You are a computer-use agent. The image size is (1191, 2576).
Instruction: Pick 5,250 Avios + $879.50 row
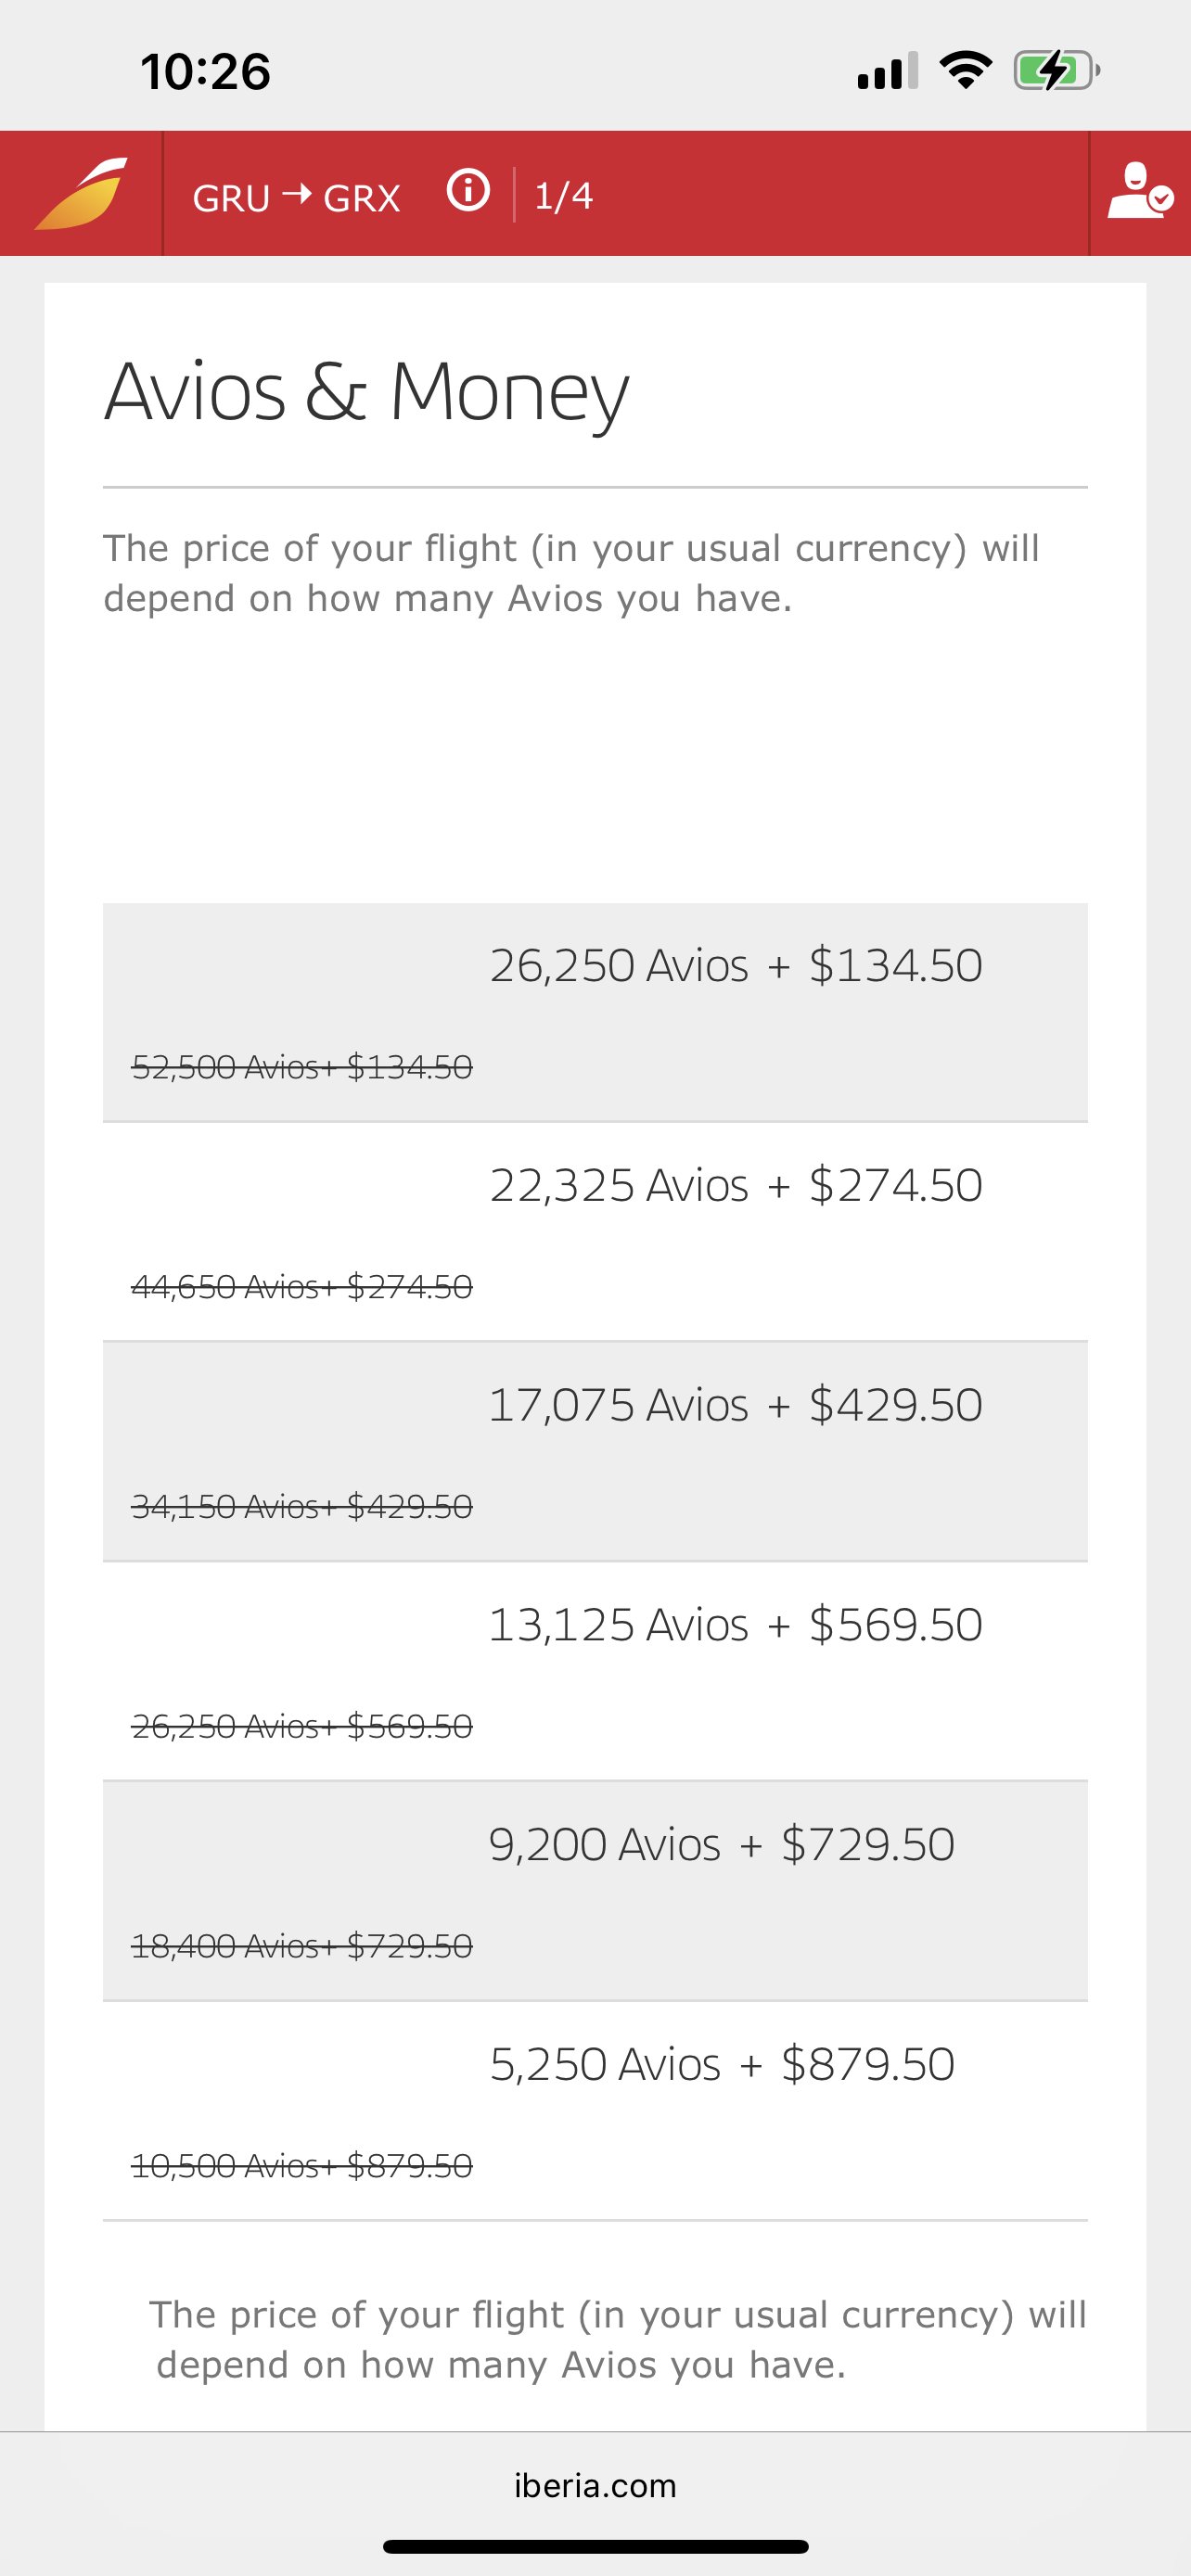click(x=595, y=2111)
